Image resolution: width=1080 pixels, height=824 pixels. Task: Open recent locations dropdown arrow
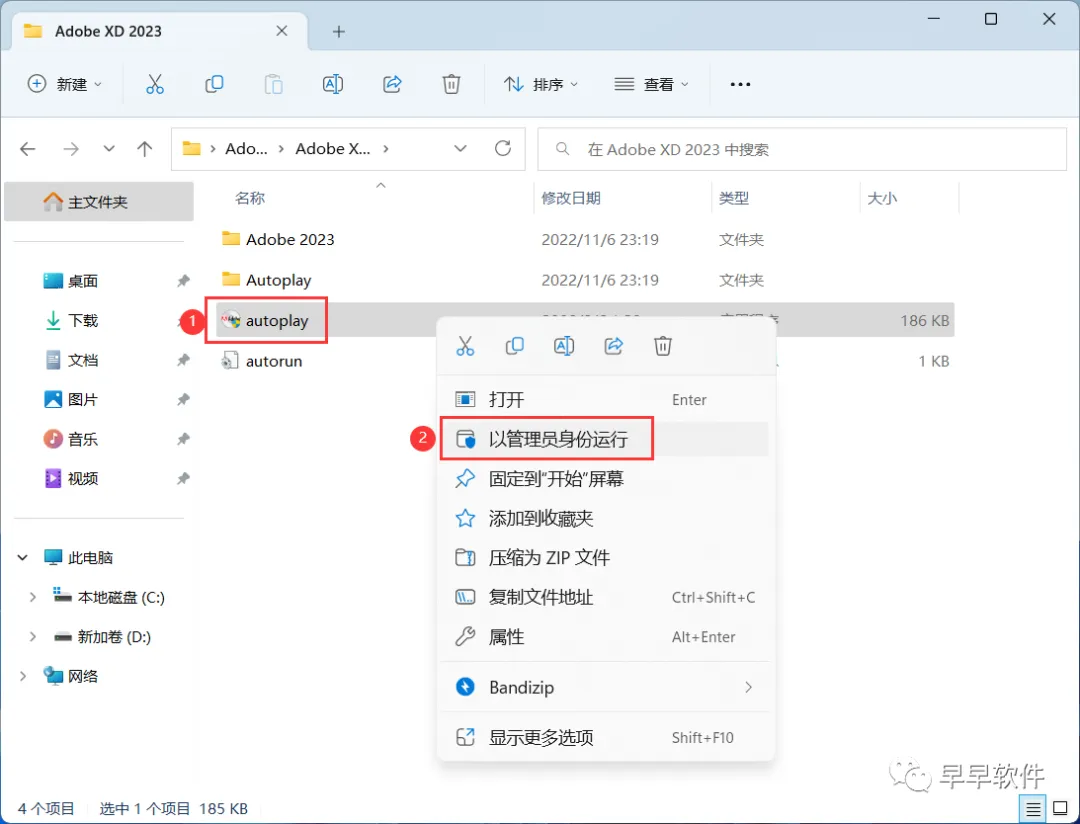pyautogui.click(x=109, y=149)
